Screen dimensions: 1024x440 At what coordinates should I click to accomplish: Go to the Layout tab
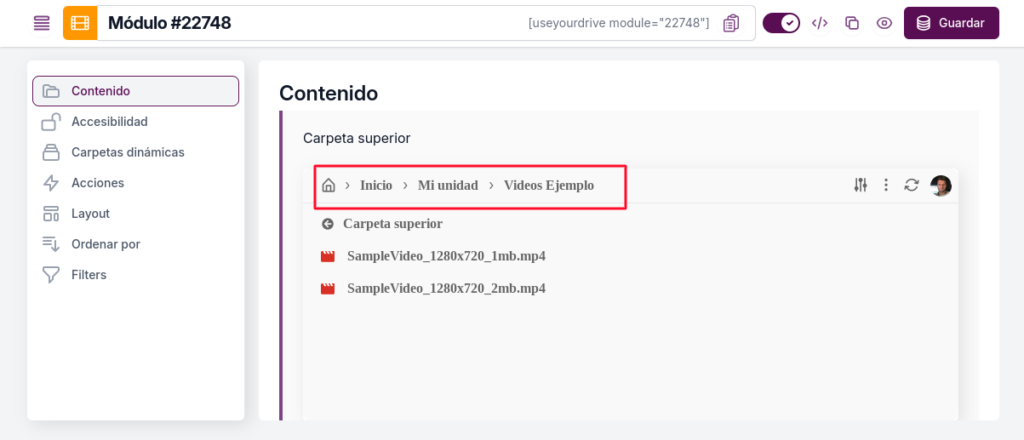(x=136, y=213)
